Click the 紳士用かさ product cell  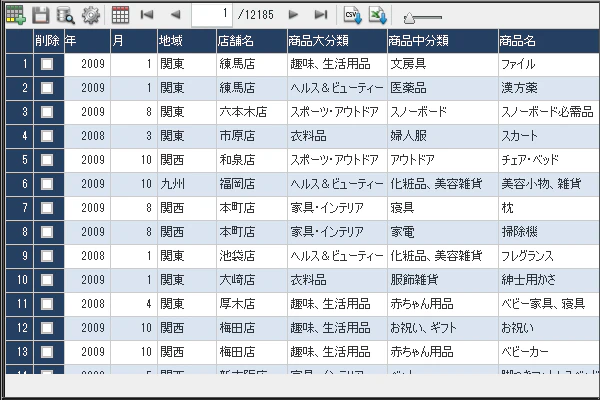click(549, 280)
